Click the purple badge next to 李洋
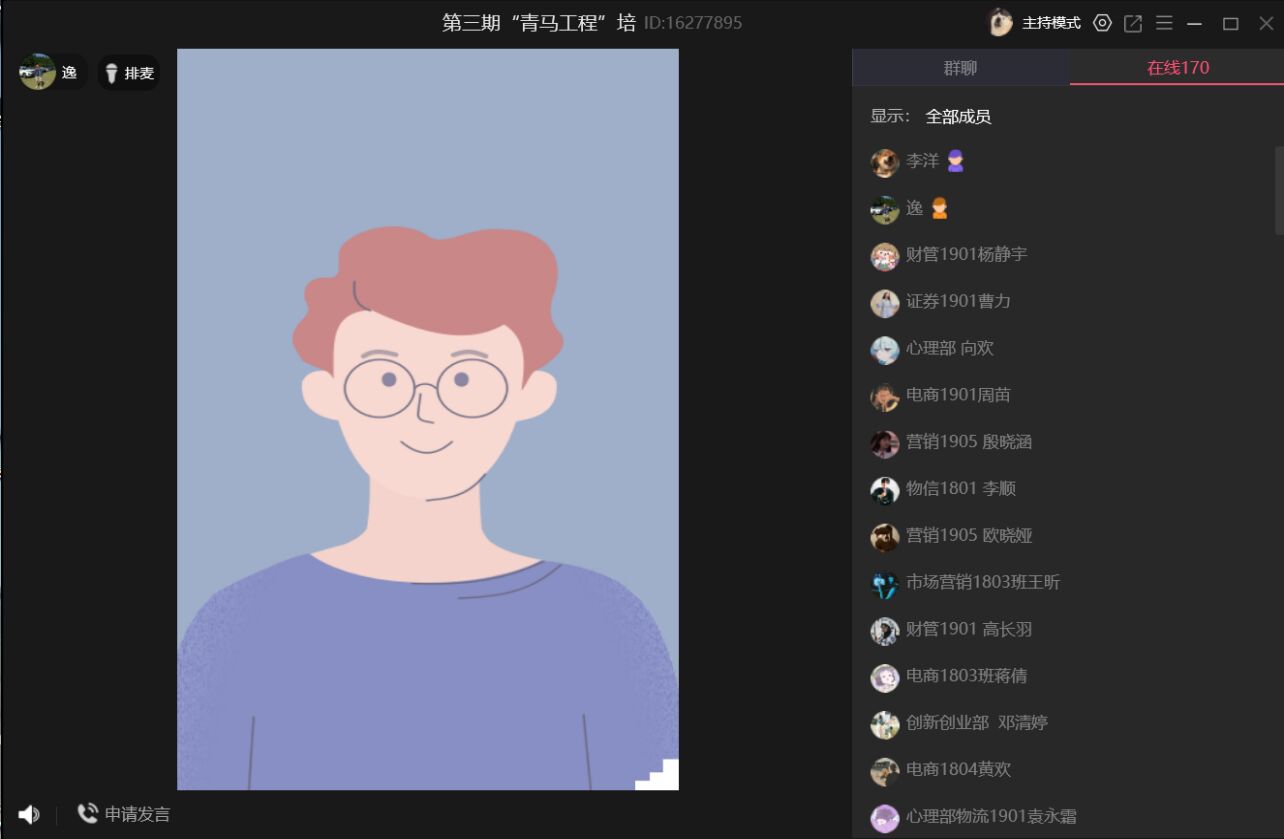Image resolution: width=1284 pixels, height=839 pixels. [955, 161]
